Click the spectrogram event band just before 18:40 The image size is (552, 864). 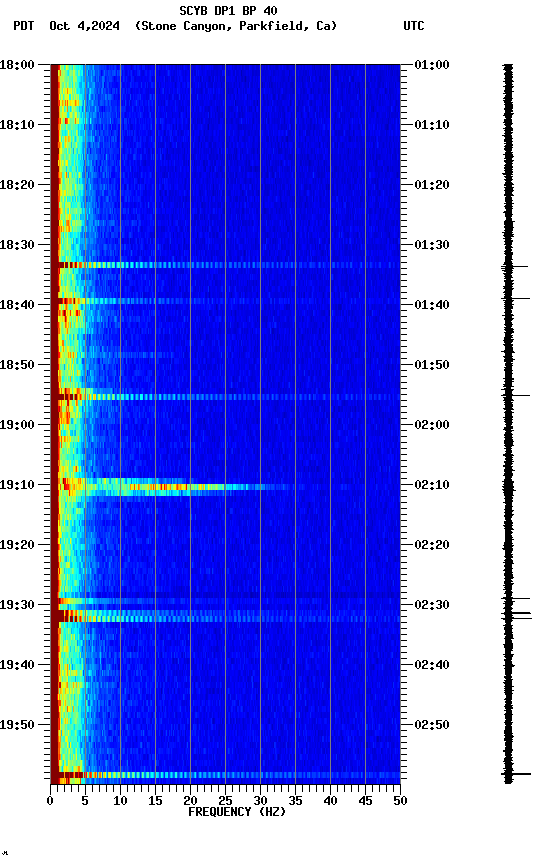(225, 301)
